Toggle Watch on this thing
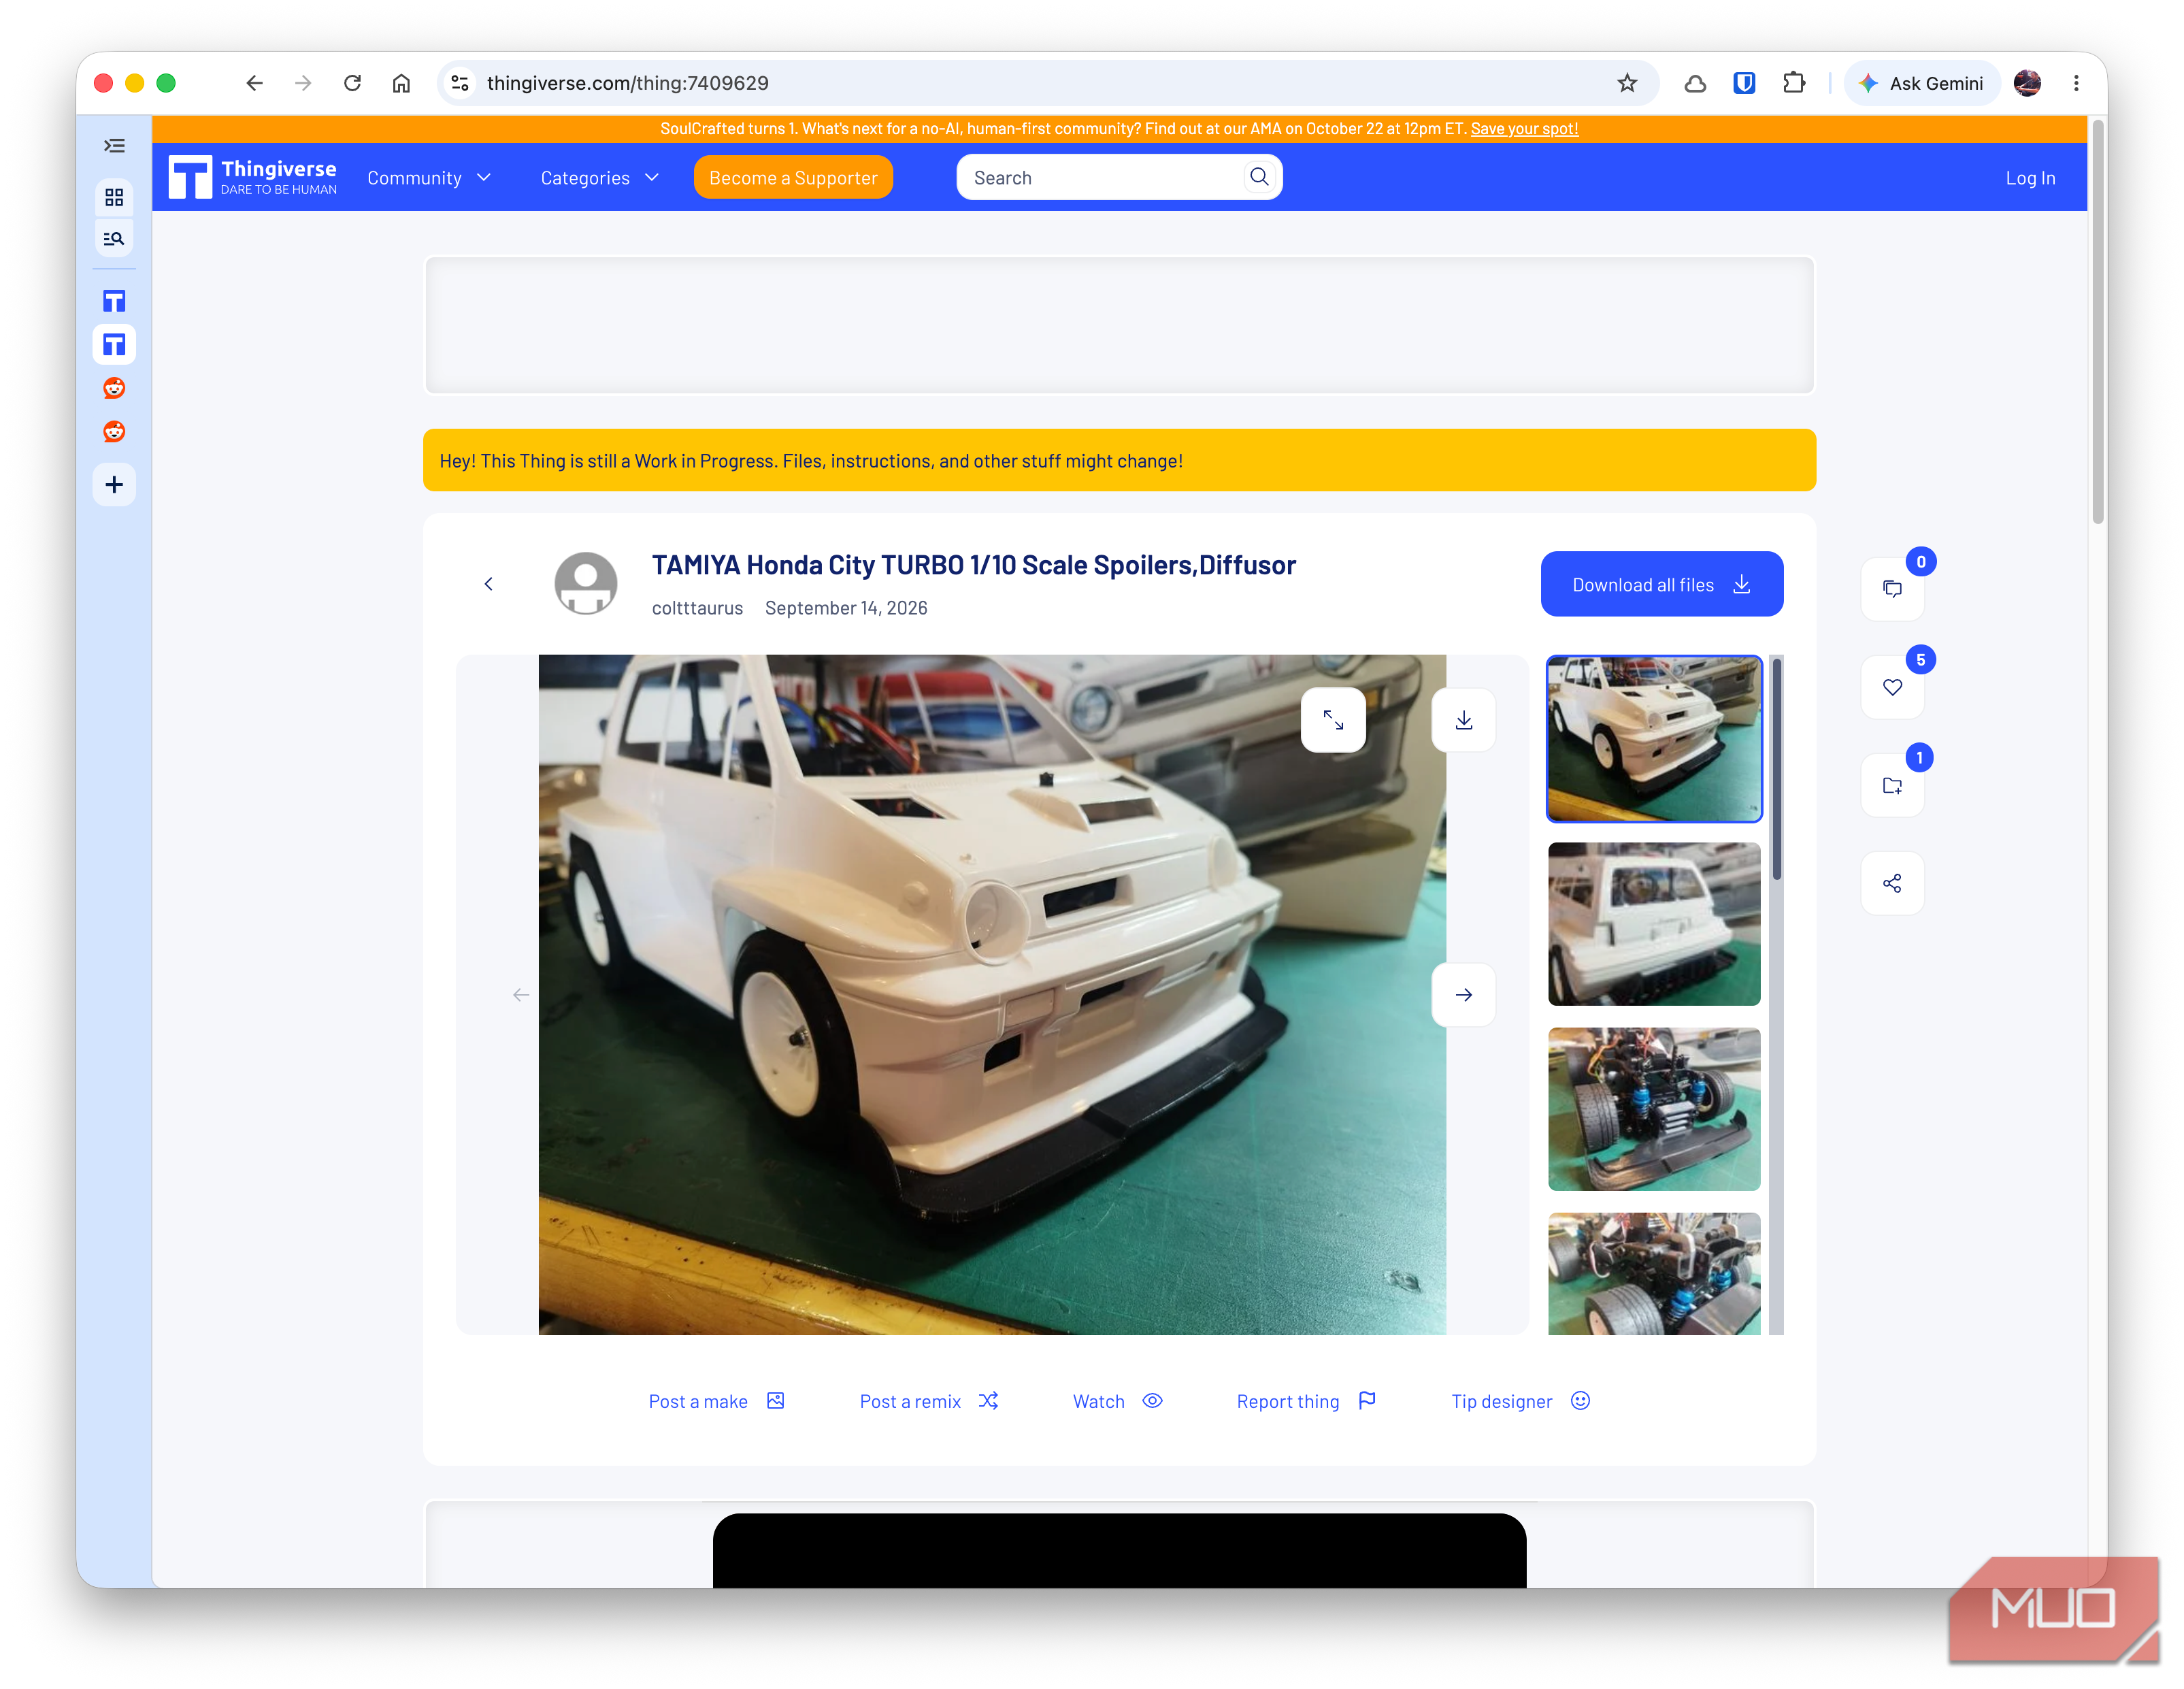 click(1117, 1401)
